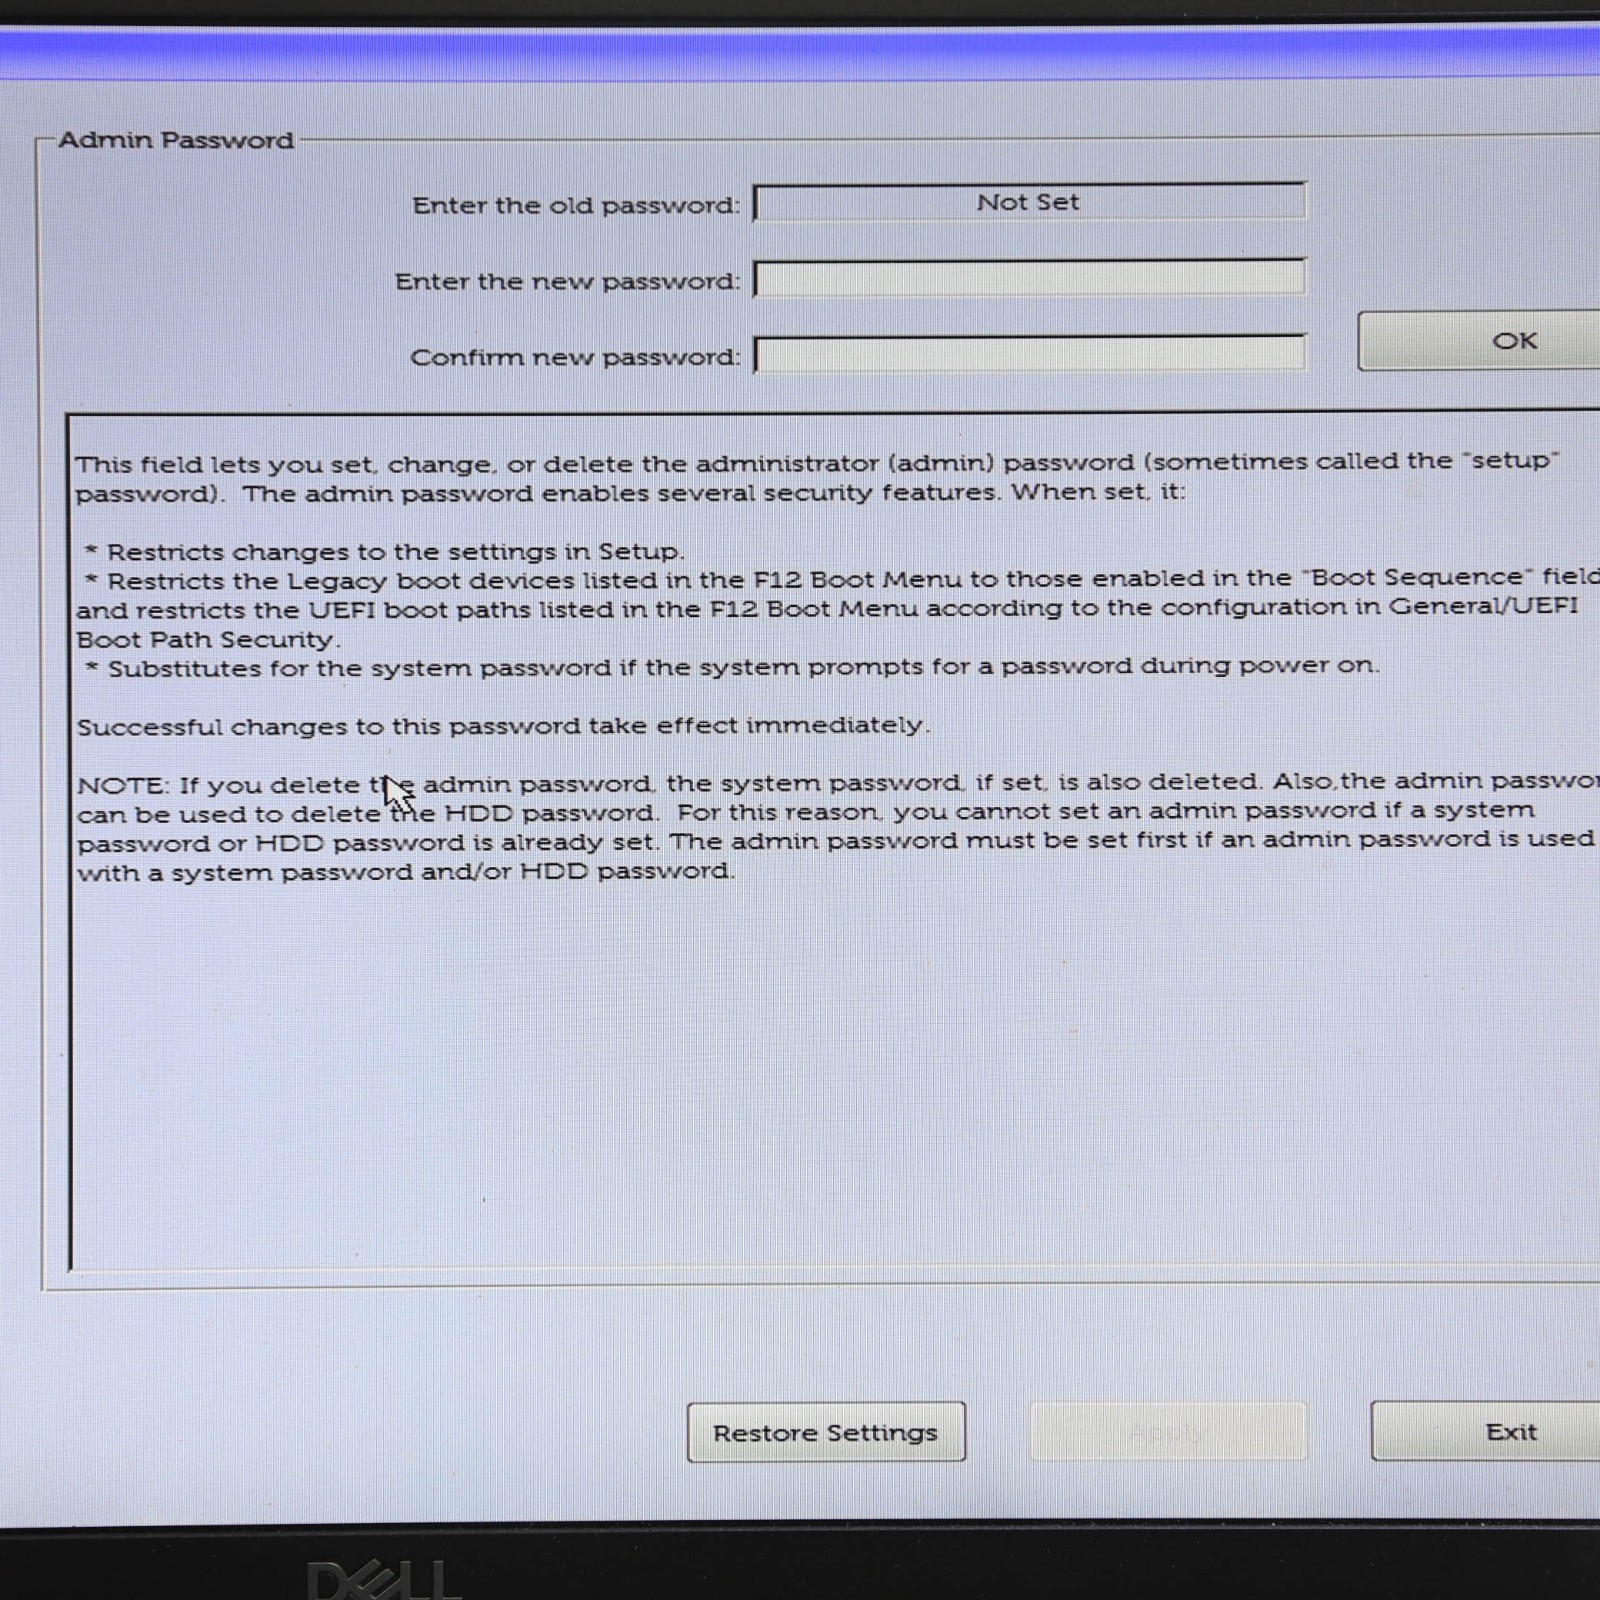Leave BIOS setup with Exit button
This screenshot has height=1600, width=1600.
(x=1486, y=1431)
